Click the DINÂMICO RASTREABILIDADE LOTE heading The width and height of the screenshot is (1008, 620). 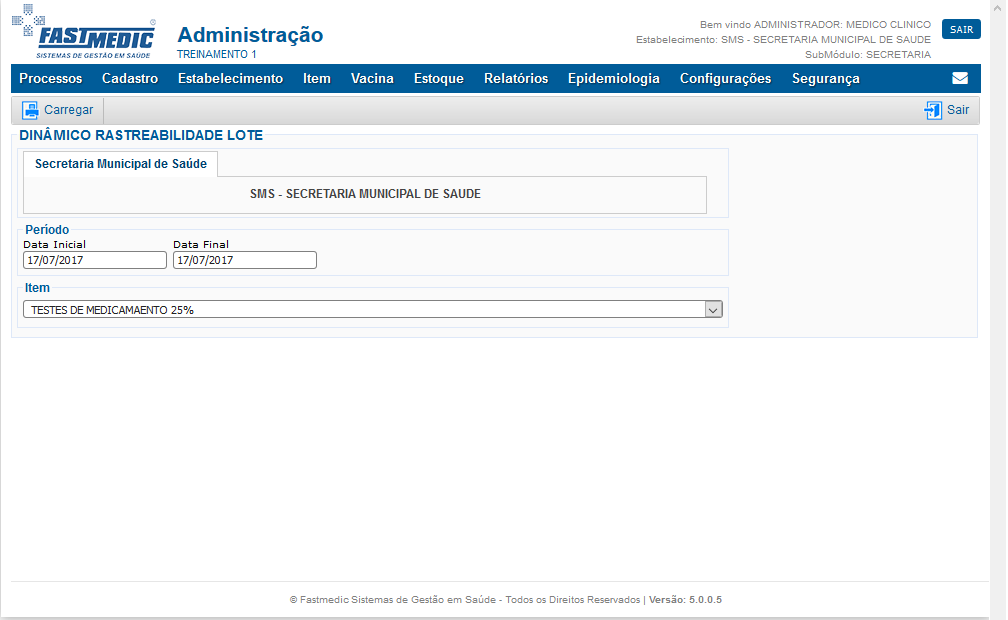pos(141,135)
